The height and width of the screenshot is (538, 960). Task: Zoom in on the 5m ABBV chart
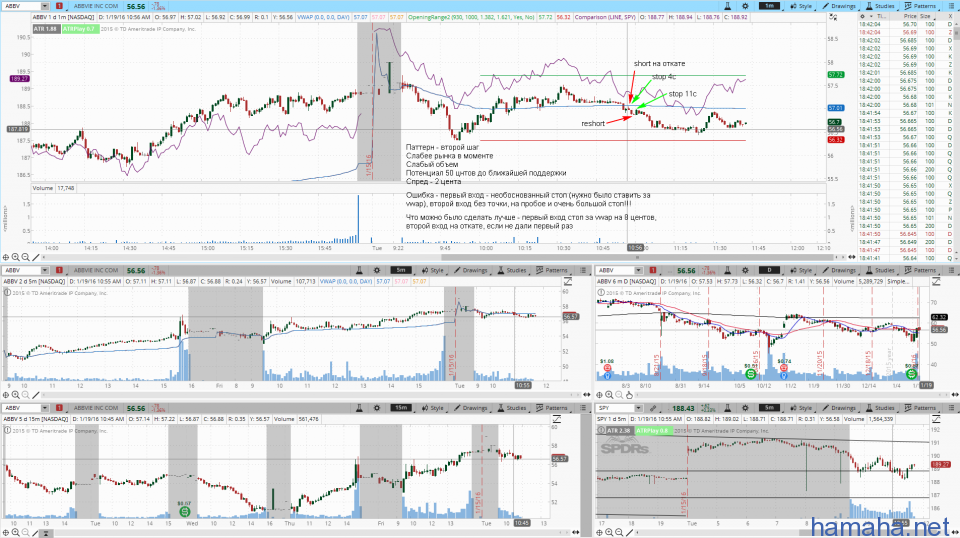point(15,395)
